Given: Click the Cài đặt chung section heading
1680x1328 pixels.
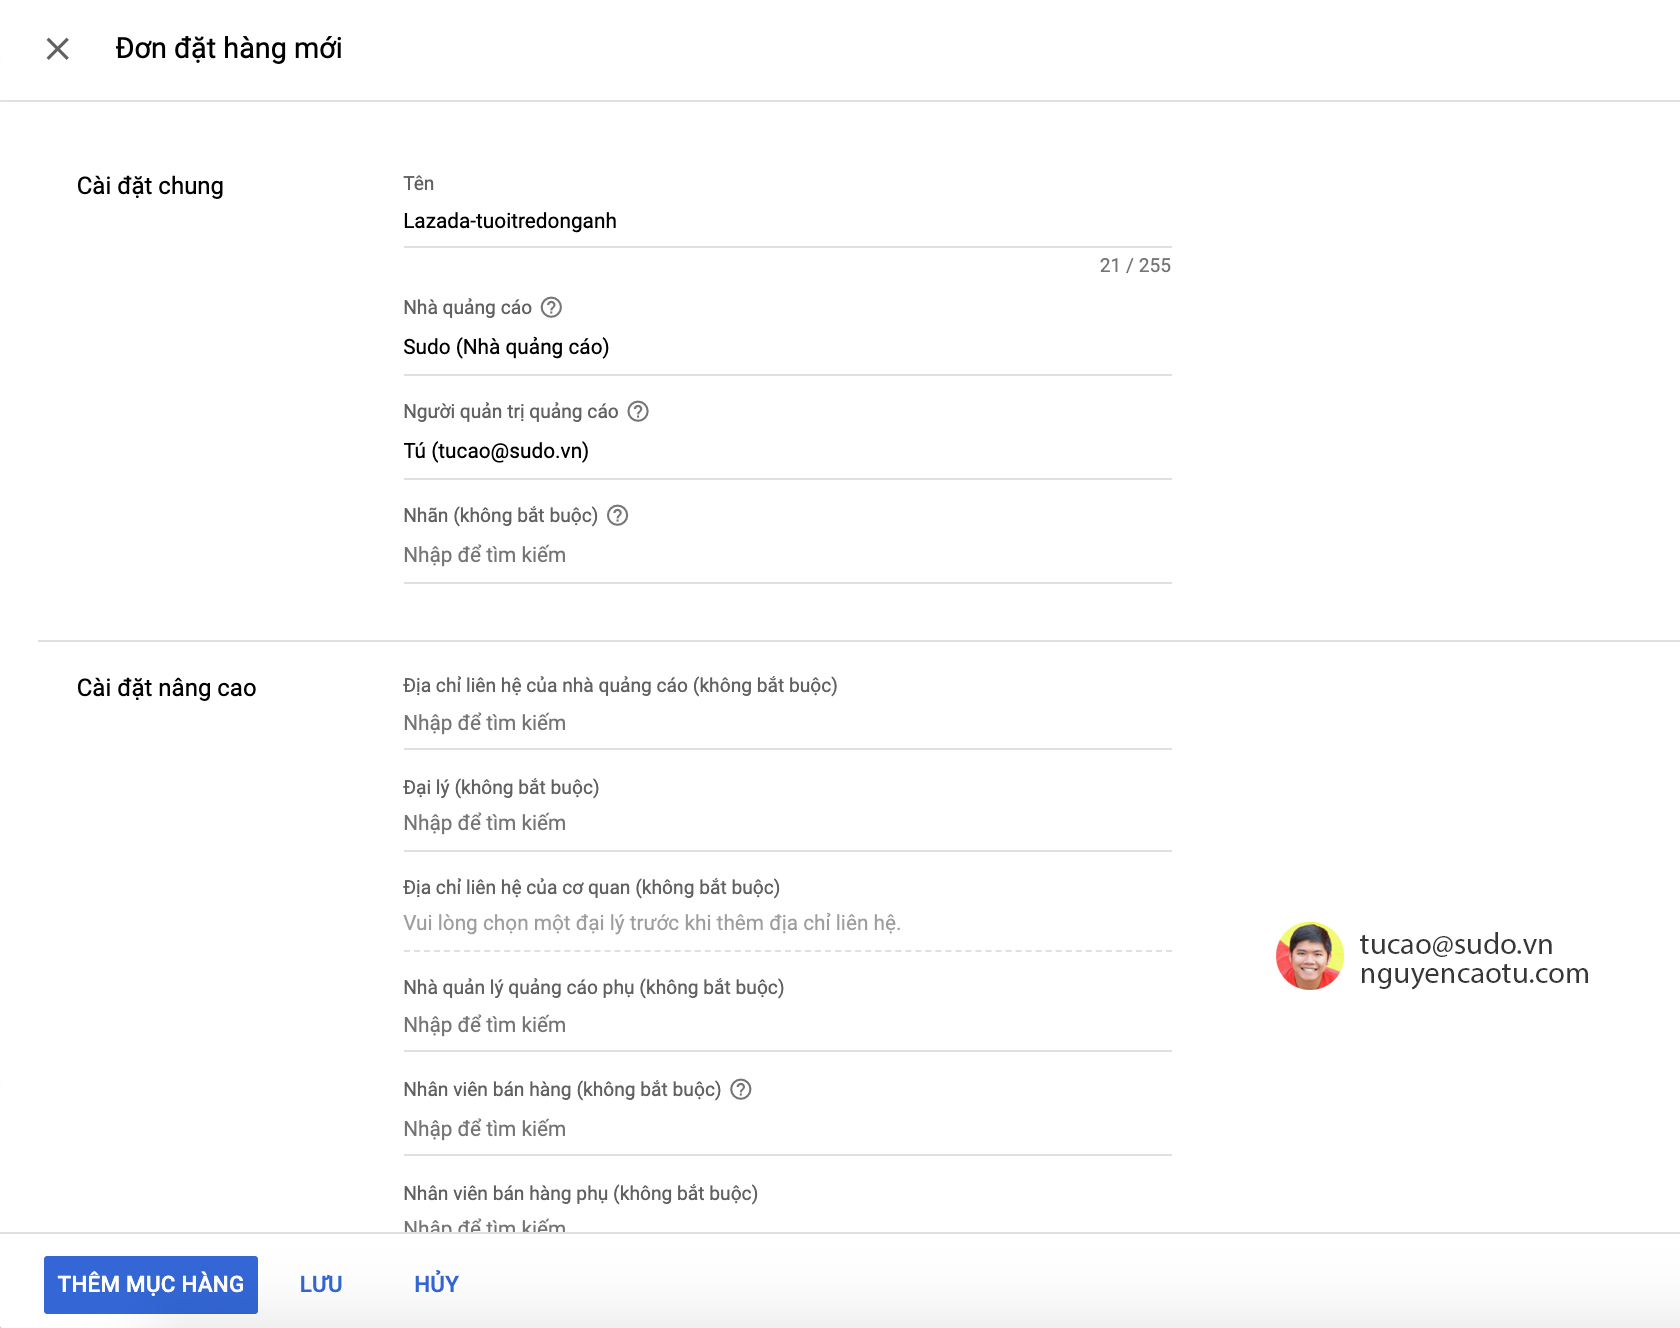Looking at the screenshot, I should pyautogui.click(x=150, y=186).
